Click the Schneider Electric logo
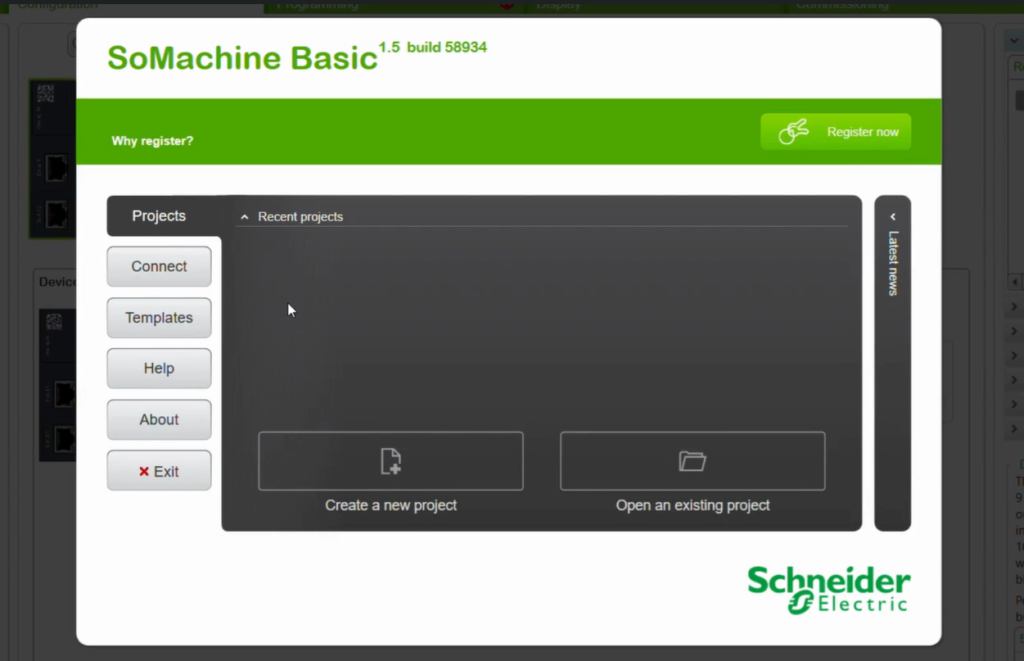Screen dimensions: 1024x661 point(829,589)
